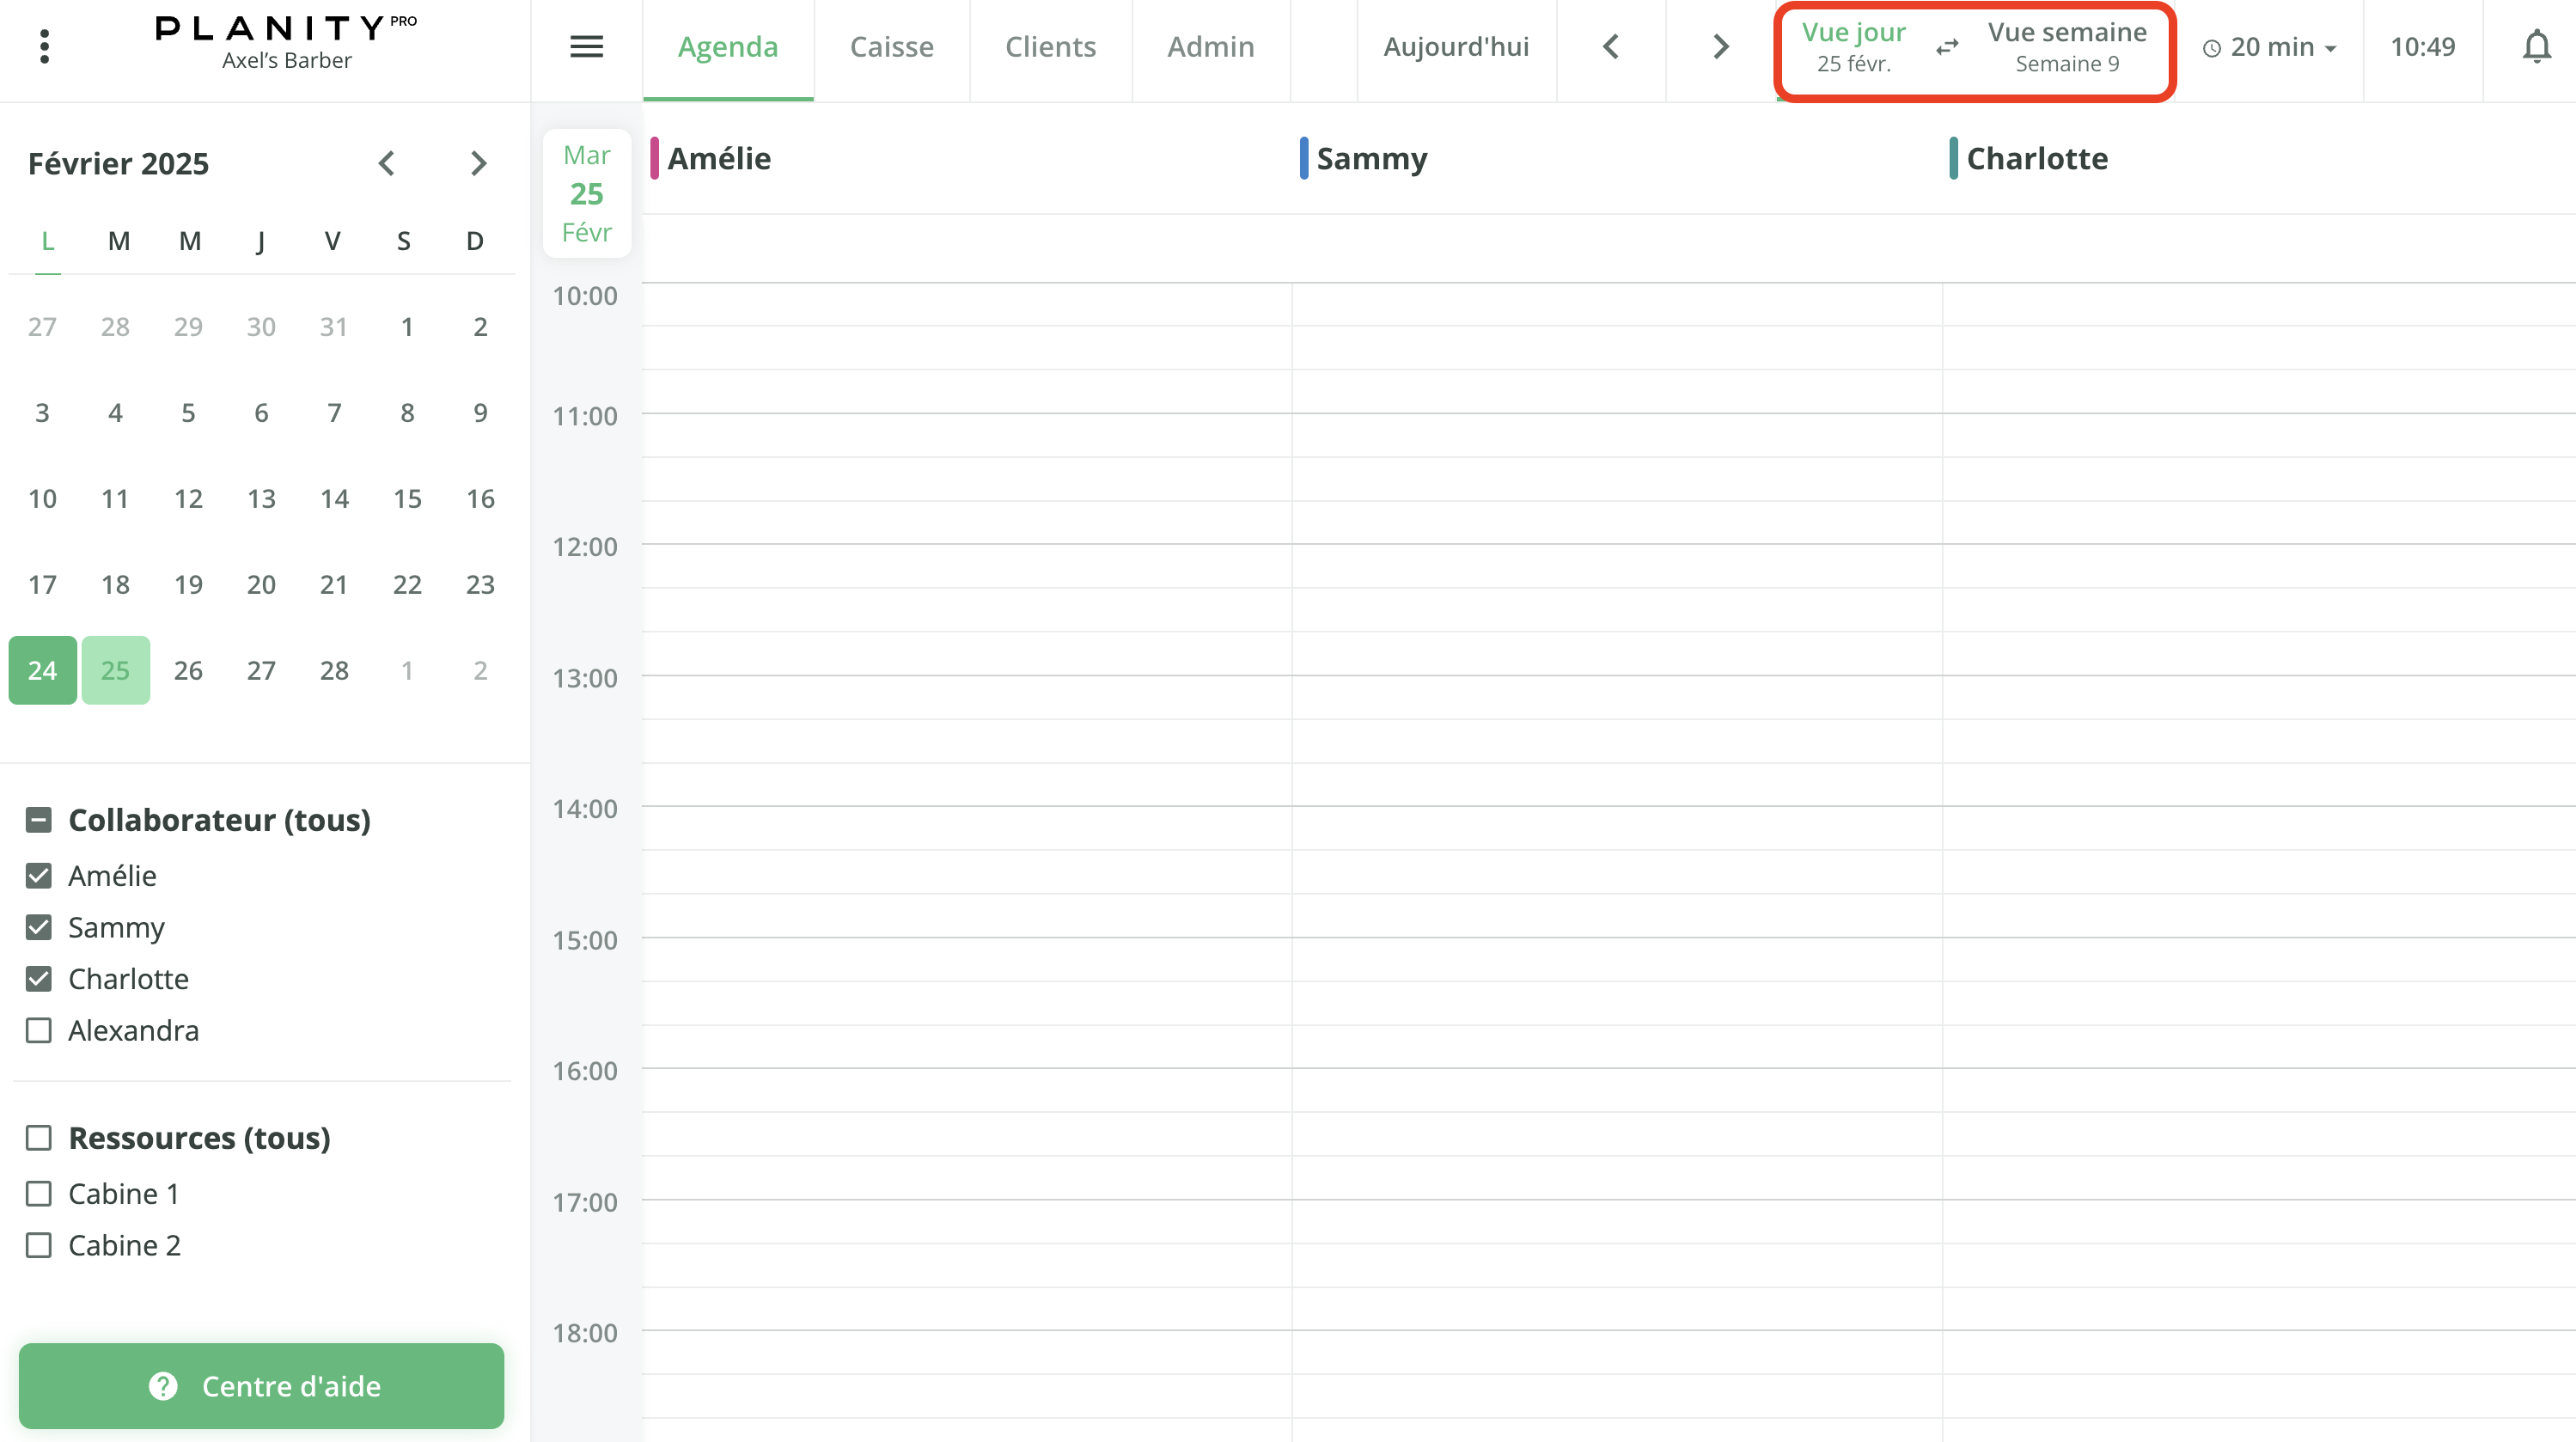Toggle the Ressources (tous) checkbox
The height and width of the screenshot is (1442, 2576).
pyautogui.click(x=39, y=1138)
